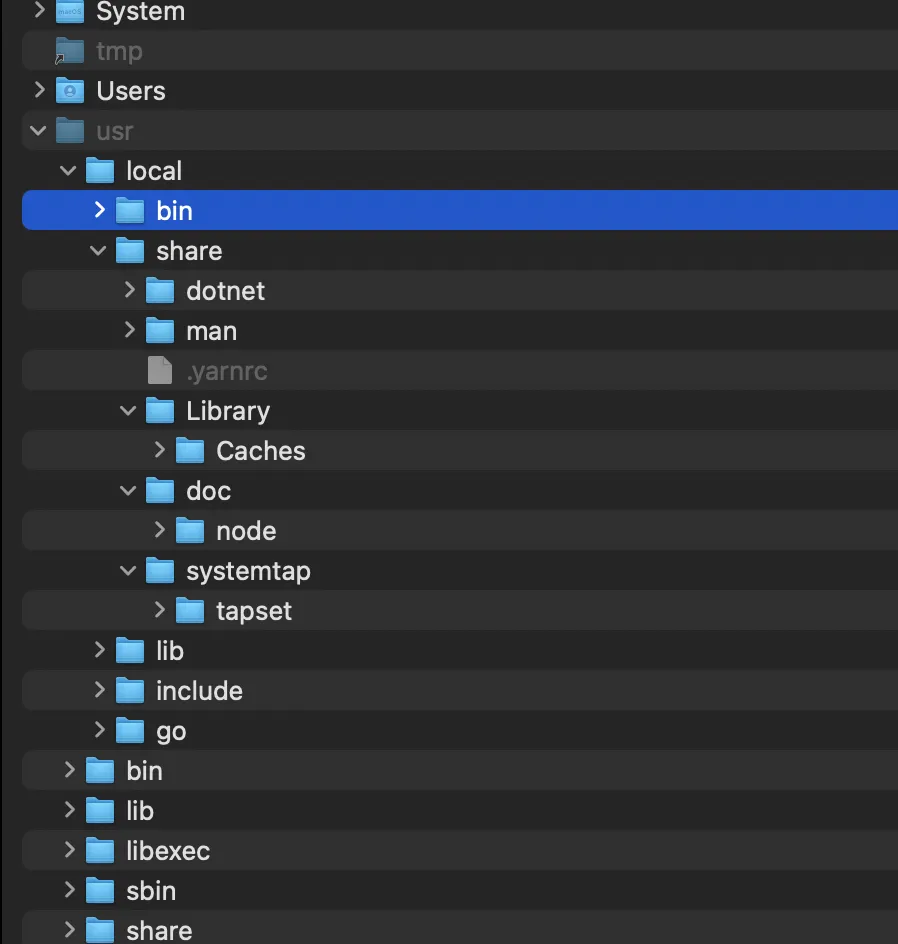Collapse the usr folder chevron
This screenshot has height=944, width=898.
[x=39, y=131]
